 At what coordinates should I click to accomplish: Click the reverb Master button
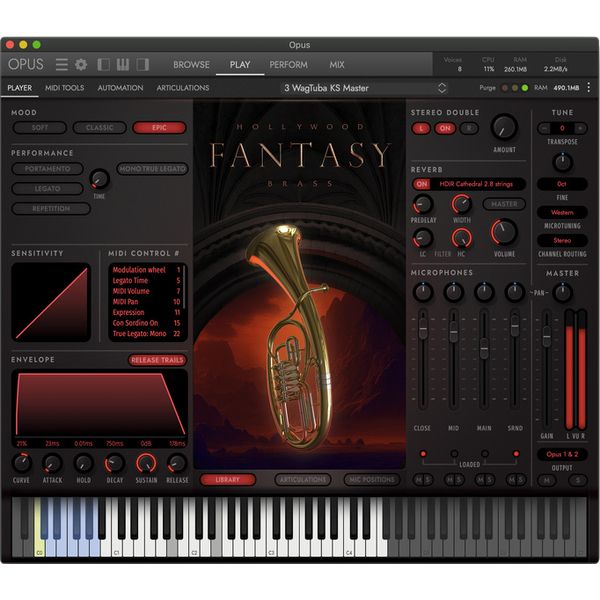point(504,204)
